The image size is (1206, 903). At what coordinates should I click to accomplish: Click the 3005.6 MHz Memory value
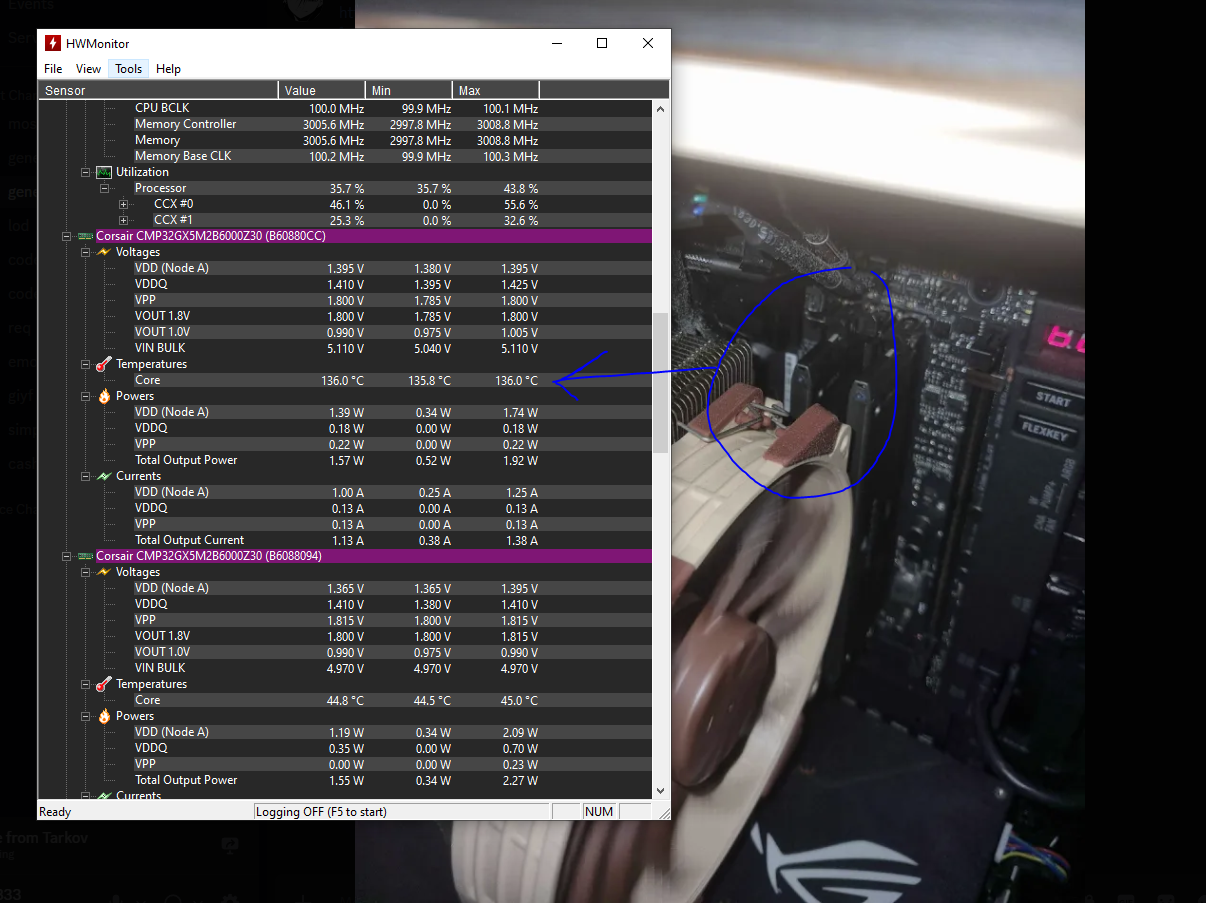pos(333,140)
